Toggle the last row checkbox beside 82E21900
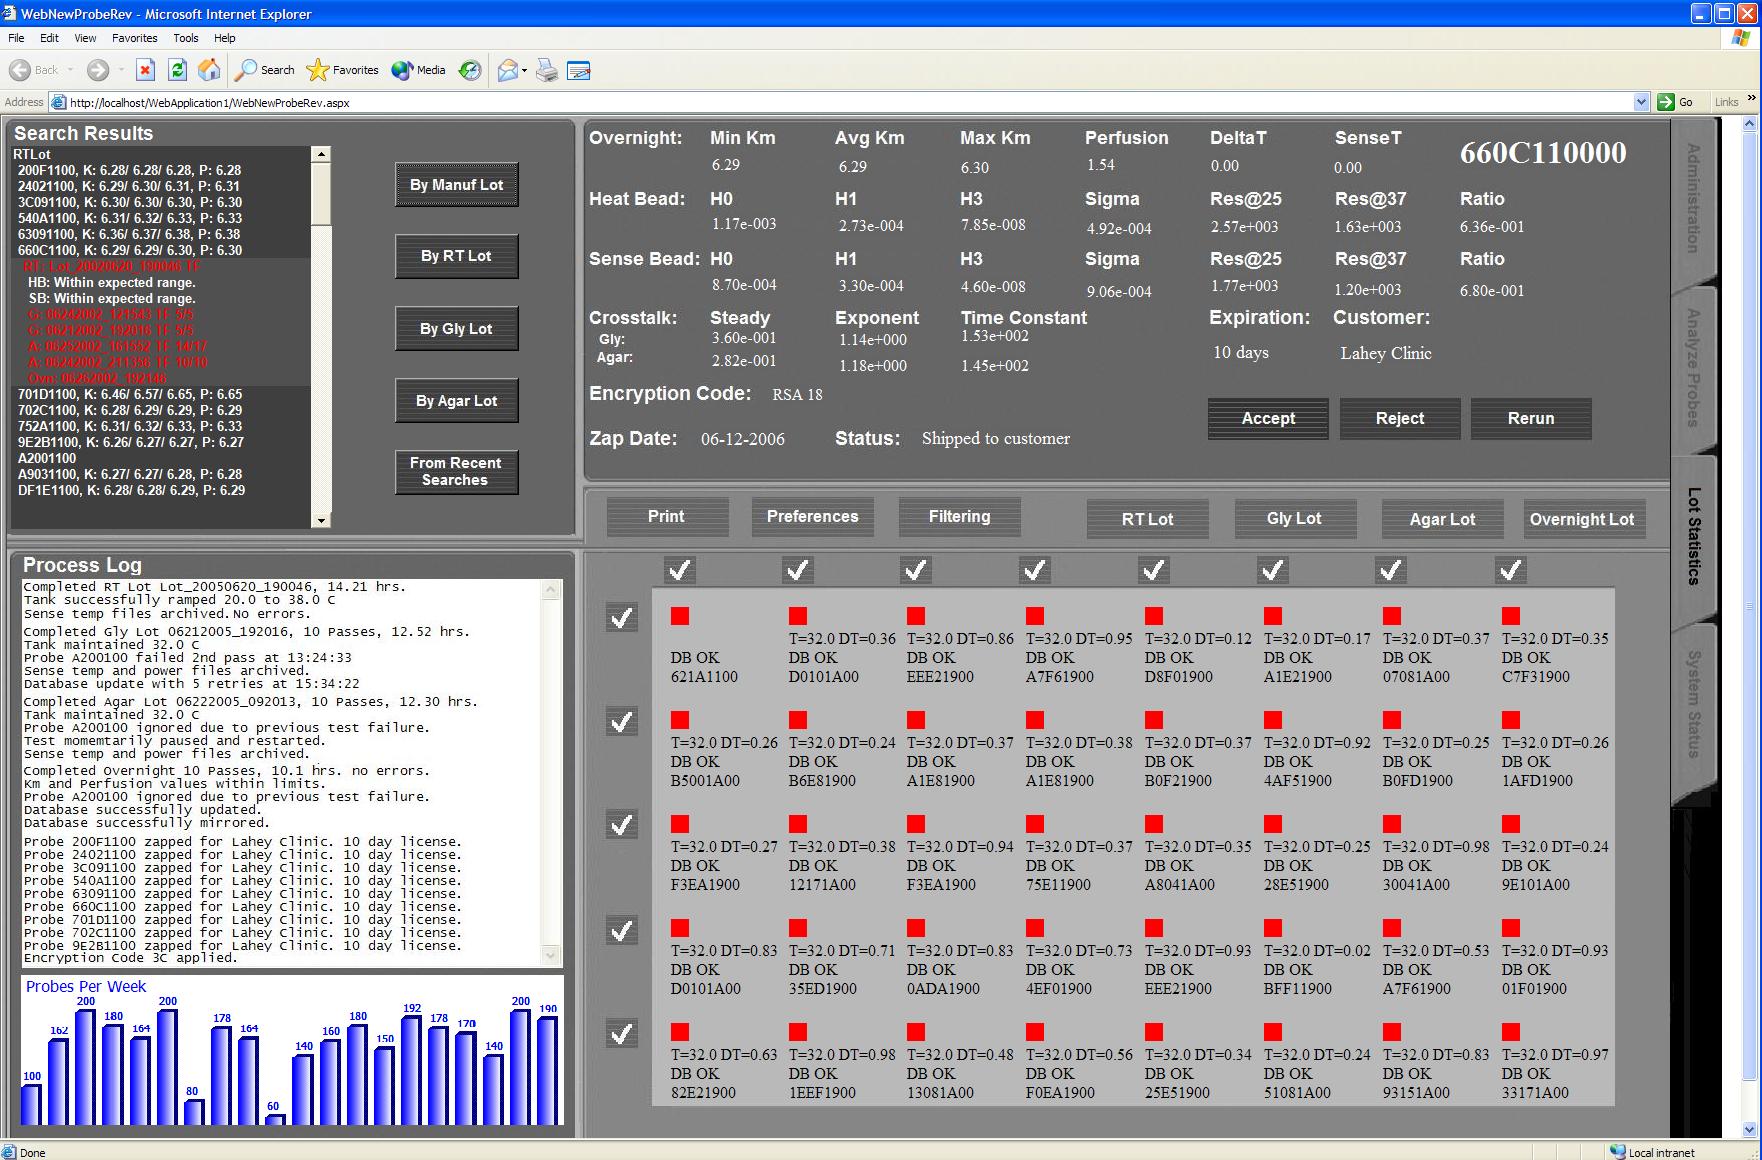This screenshot has height=1160, width=1762. click(622, 1033)
